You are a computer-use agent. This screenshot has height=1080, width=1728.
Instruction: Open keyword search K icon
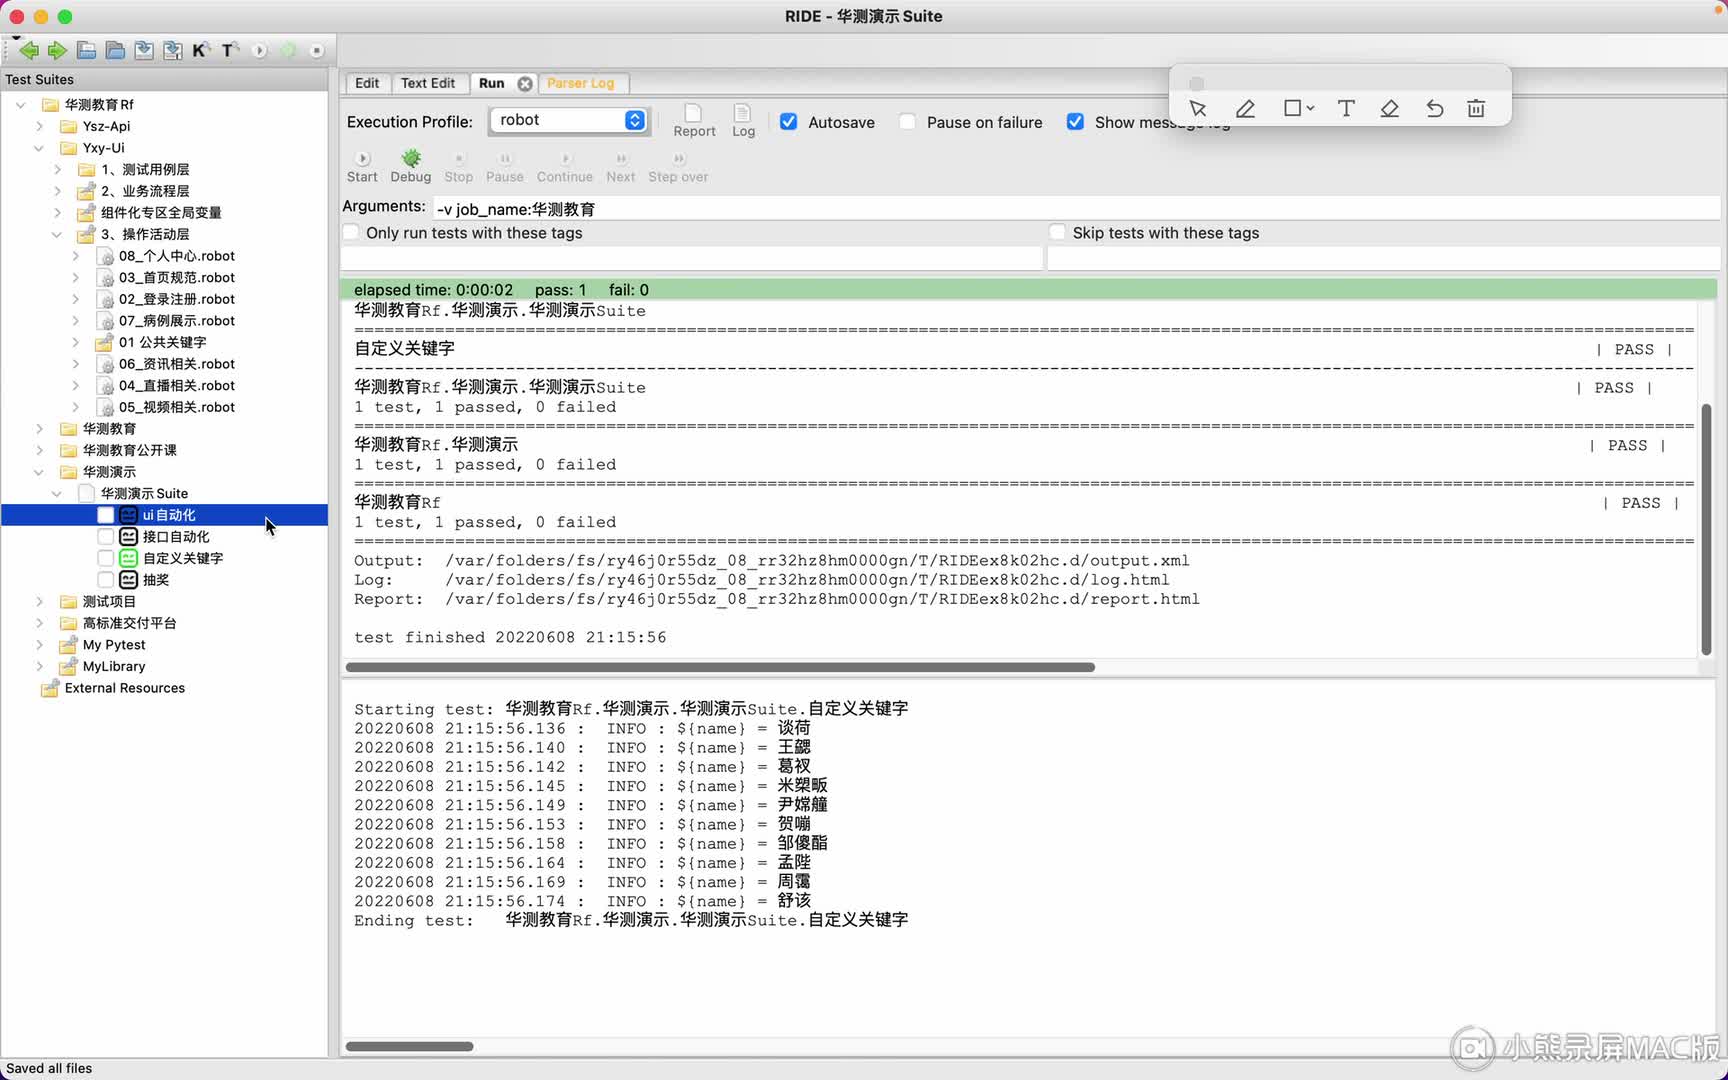pyautogui.click(x=201, y=50)
